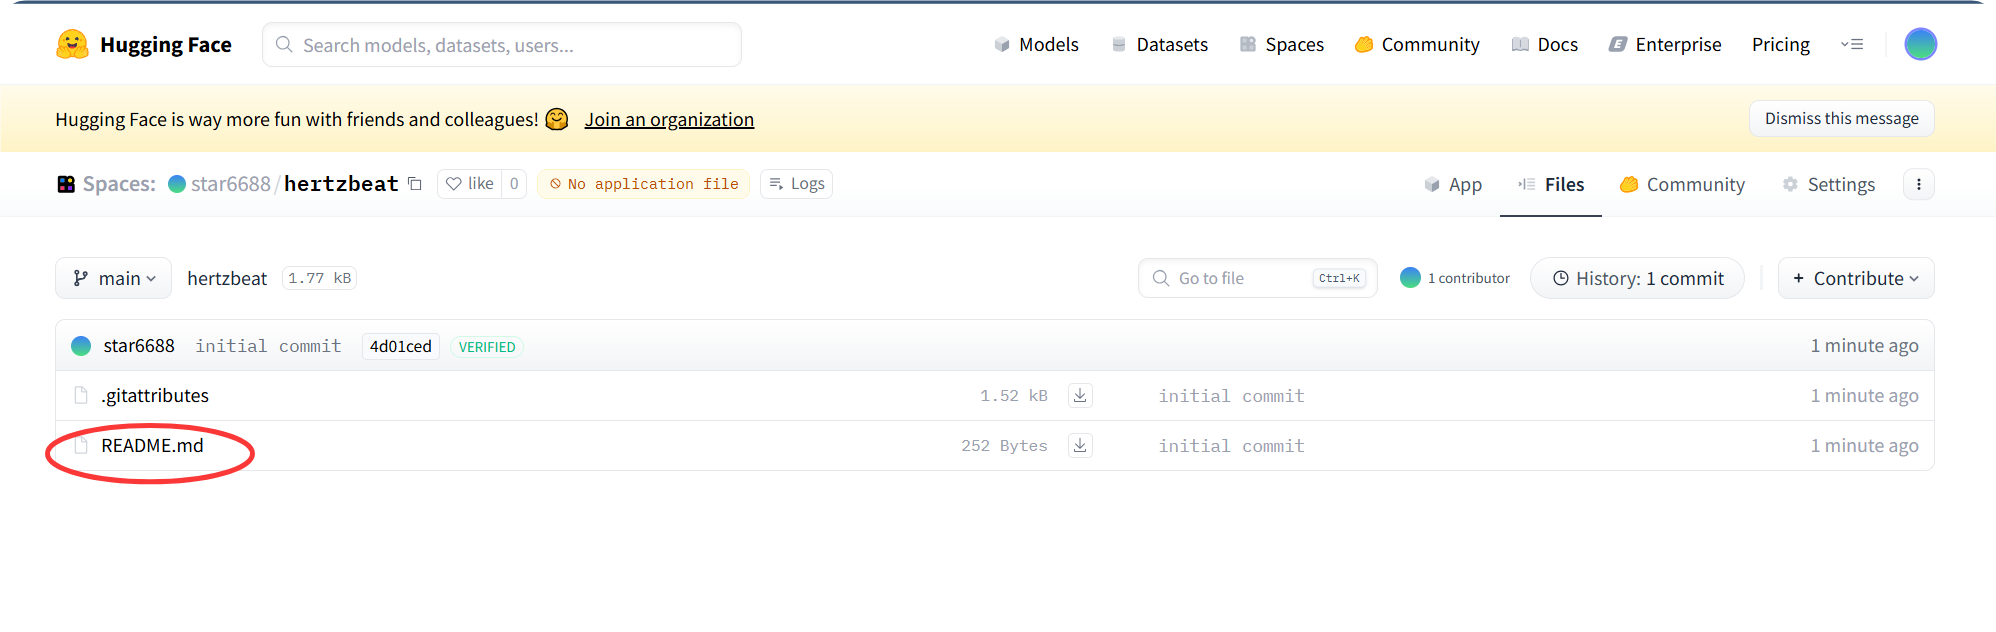Follow the Join an organization link

point(669,119)
